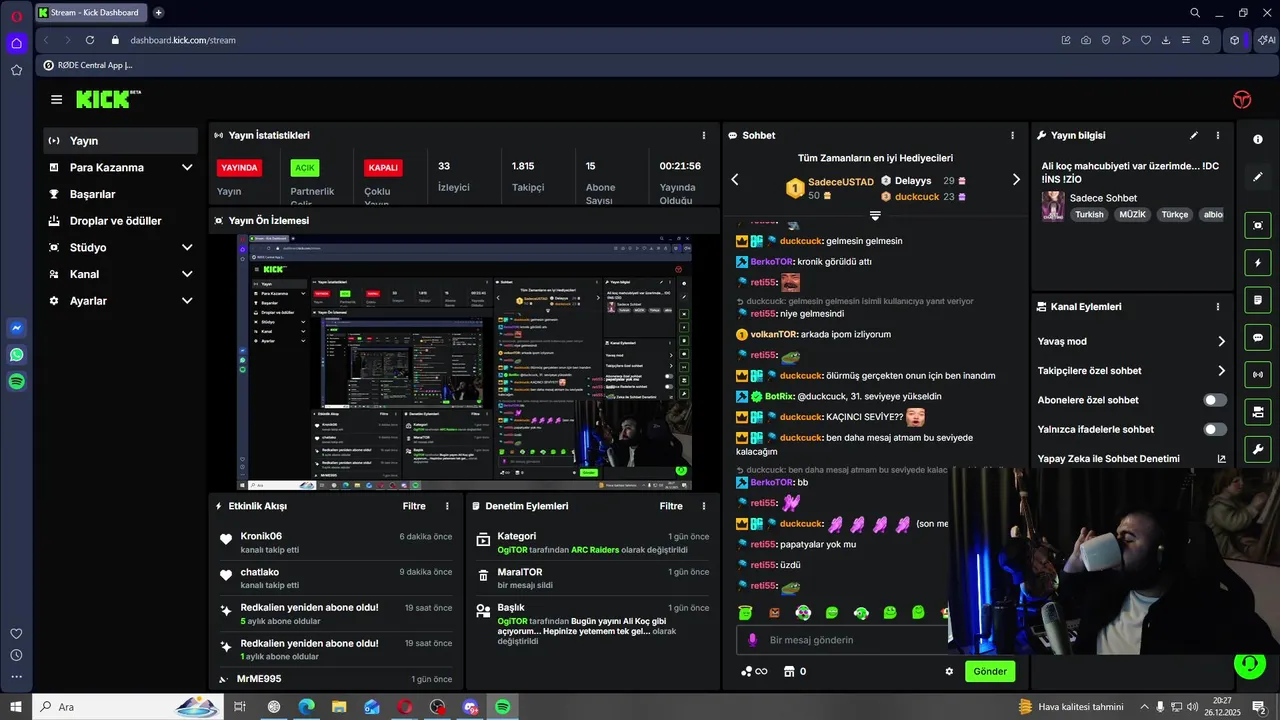The image size is (1280, 720).
Task: Click Windows taskbar search box Ara
Action: [130, 707]
